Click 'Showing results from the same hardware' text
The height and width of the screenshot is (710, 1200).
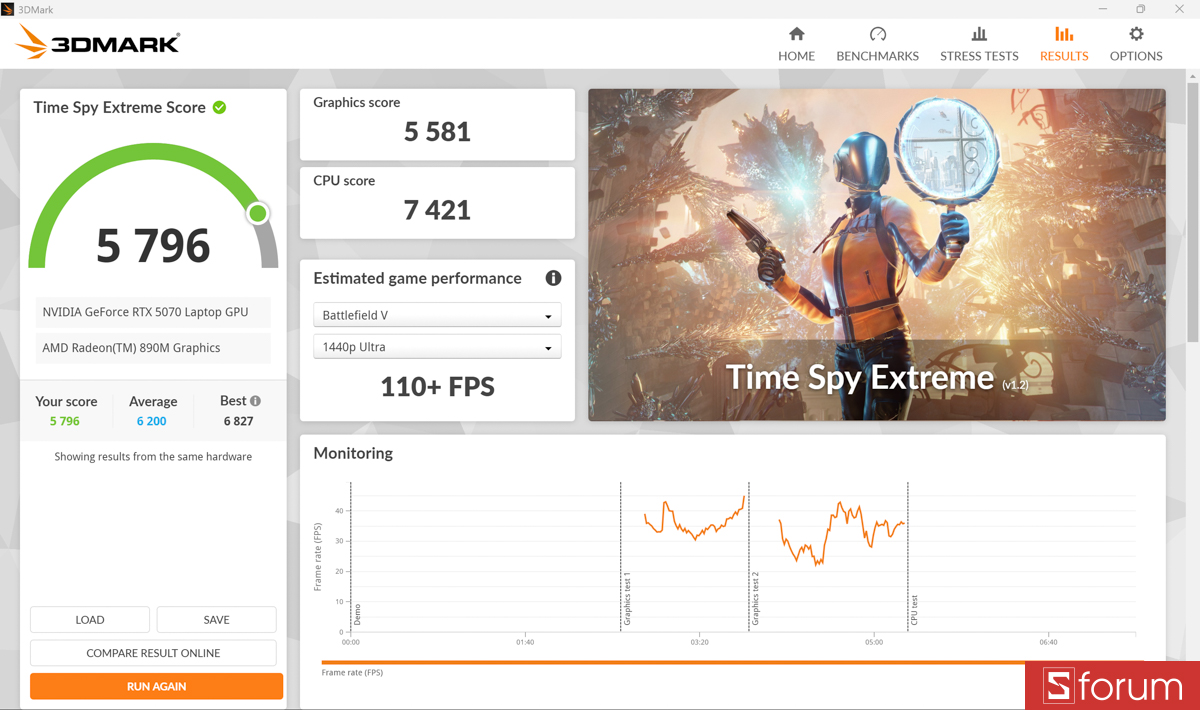tap(153, 457)
